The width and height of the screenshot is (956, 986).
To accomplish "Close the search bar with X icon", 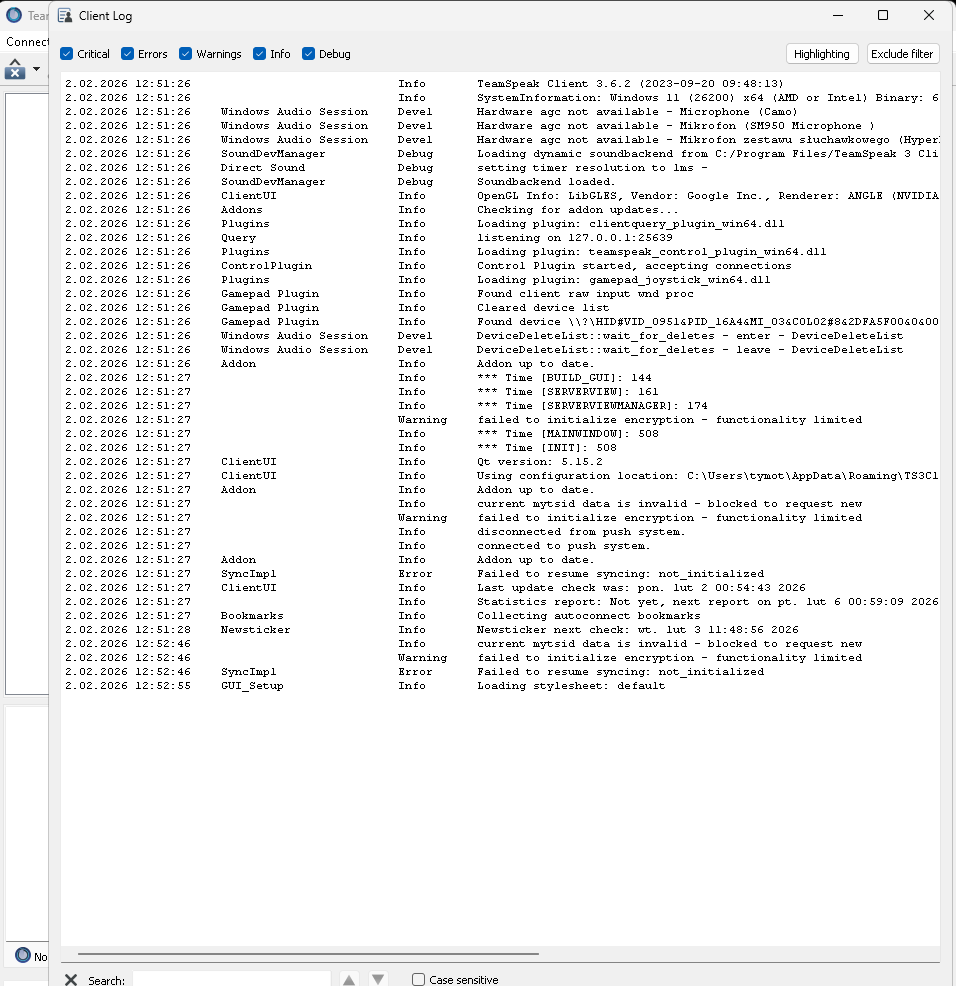I will (71, 979).
